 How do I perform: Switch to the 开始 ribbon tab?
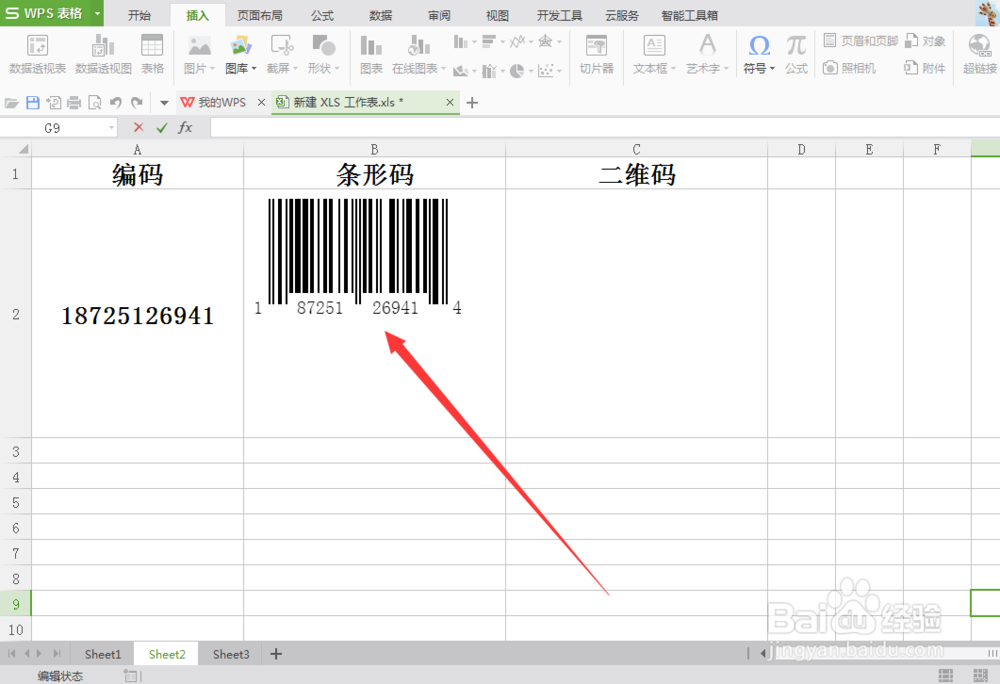click(x=139, y=15)
